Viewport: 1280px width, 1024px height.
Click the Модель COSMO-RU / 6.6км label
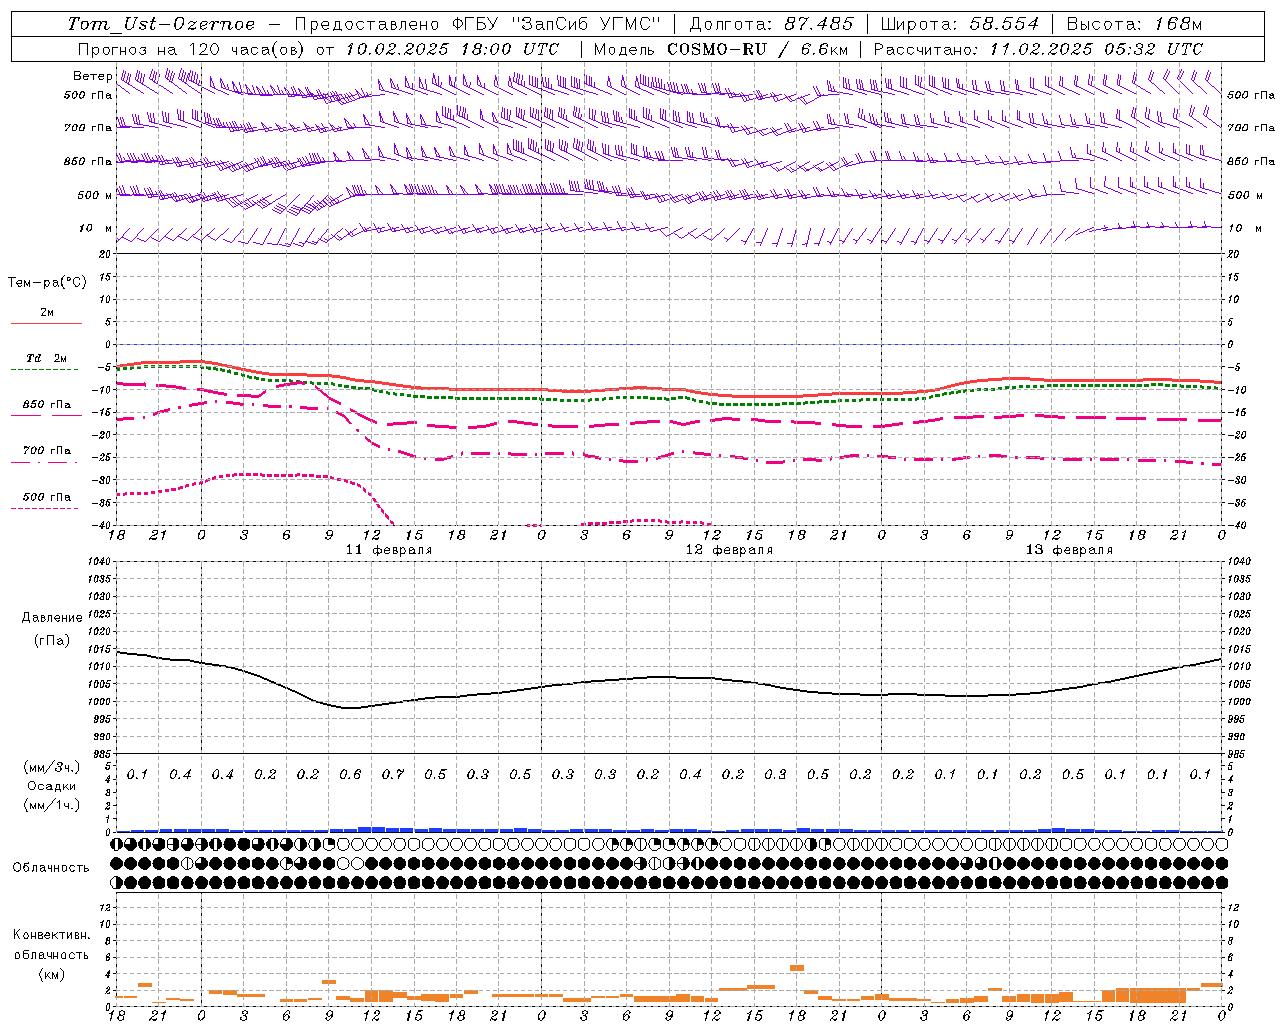point(721,49)
